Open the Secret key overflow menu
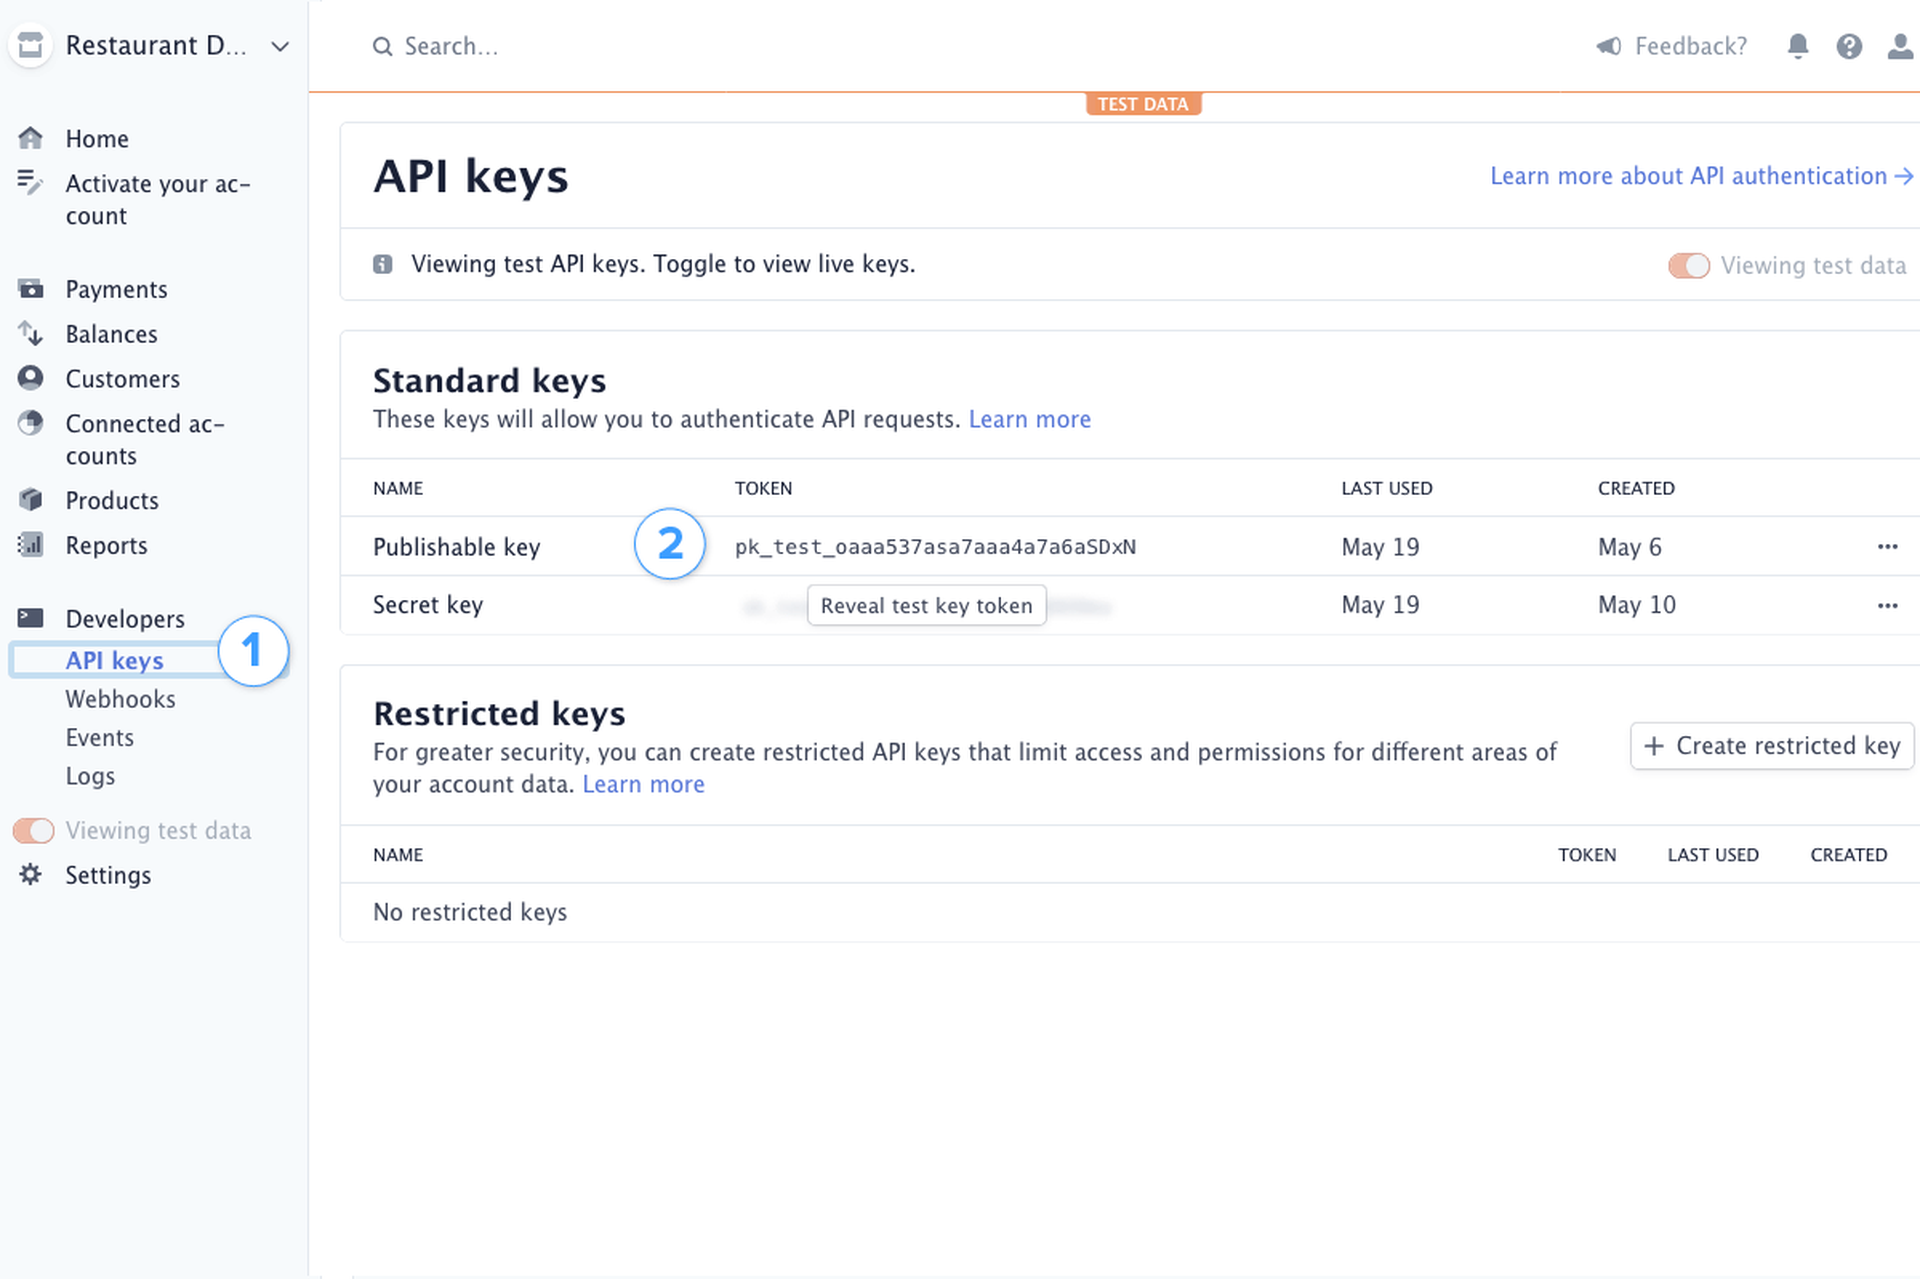1920x1279 pixels. pyautogui.click(x=1888, y=605)
